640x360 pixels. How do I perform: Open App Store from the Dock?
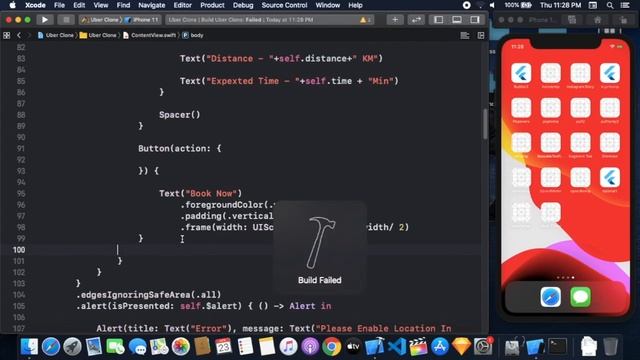pyautogui.click(x=440, y=347)
